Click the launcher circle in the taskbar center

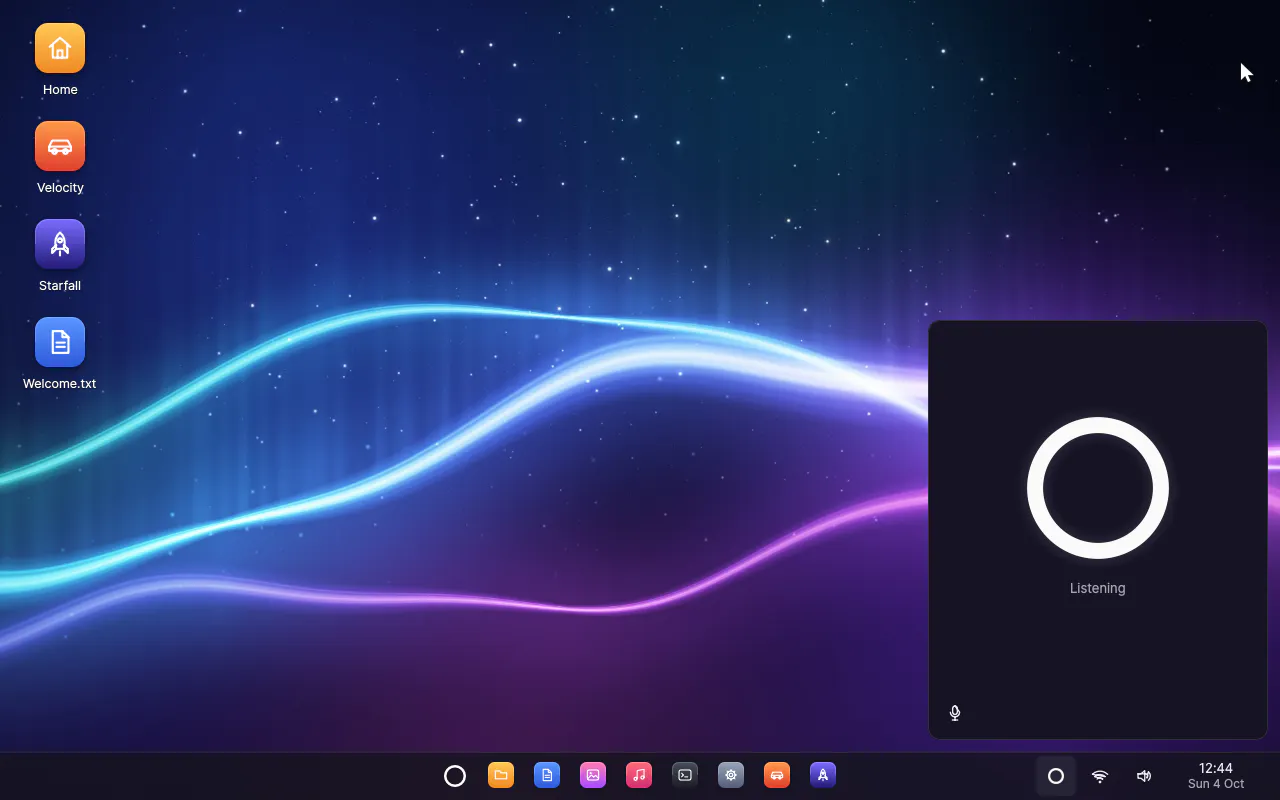click(455, 776)
